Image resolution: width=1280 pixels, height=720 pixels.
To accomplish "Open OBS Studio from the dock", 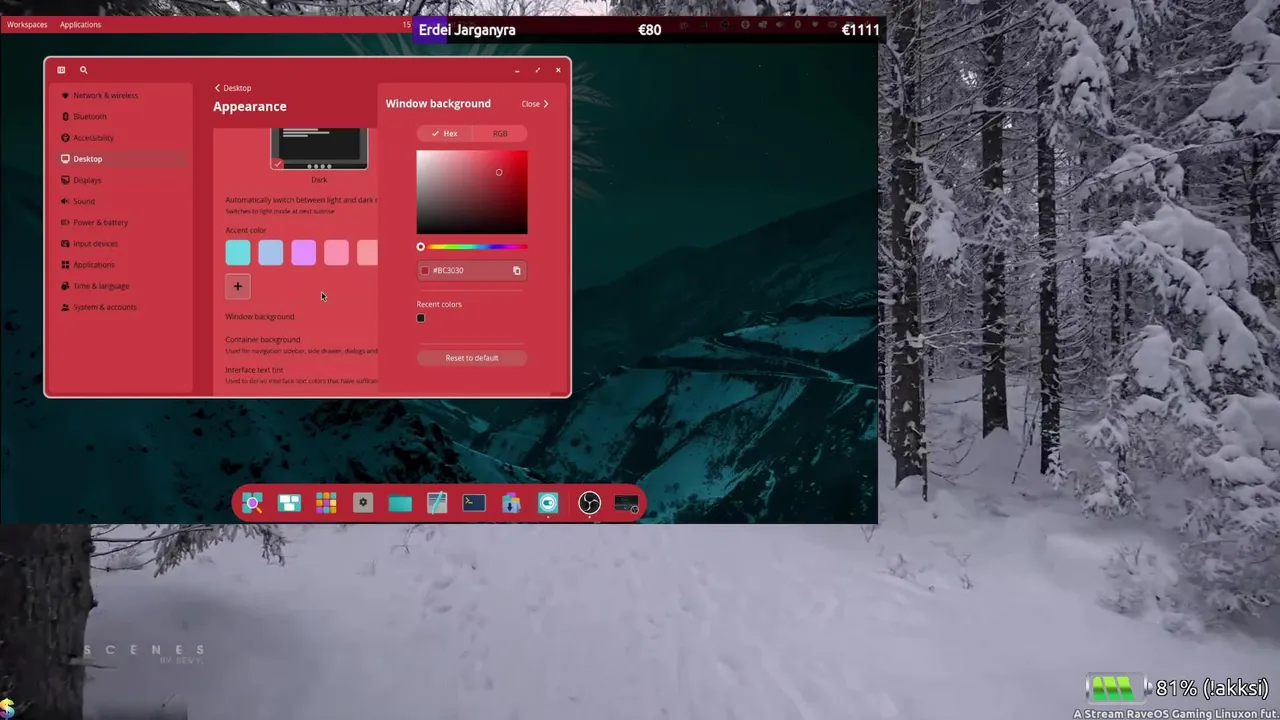I will point(590,503).
